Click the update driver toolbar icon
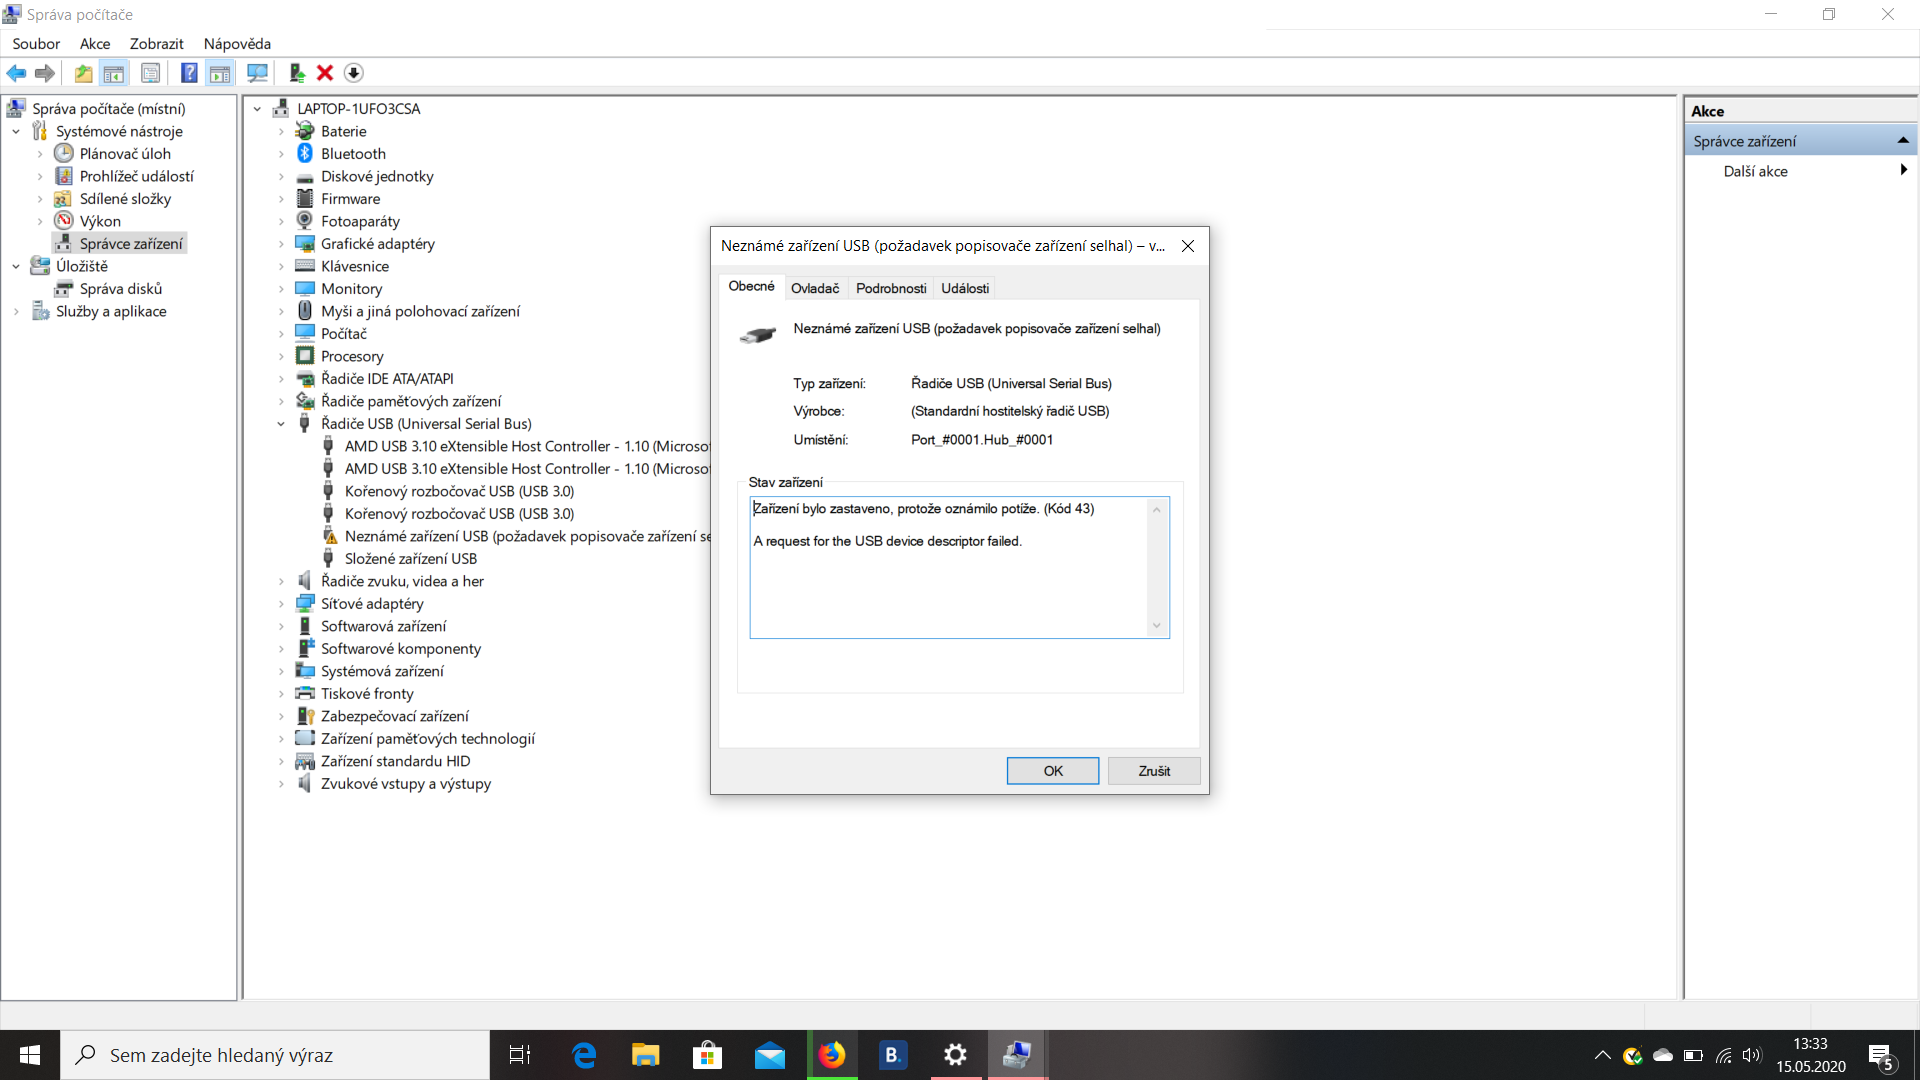The width and height of the screenshot is (1920, 1080). click(297, 73)
